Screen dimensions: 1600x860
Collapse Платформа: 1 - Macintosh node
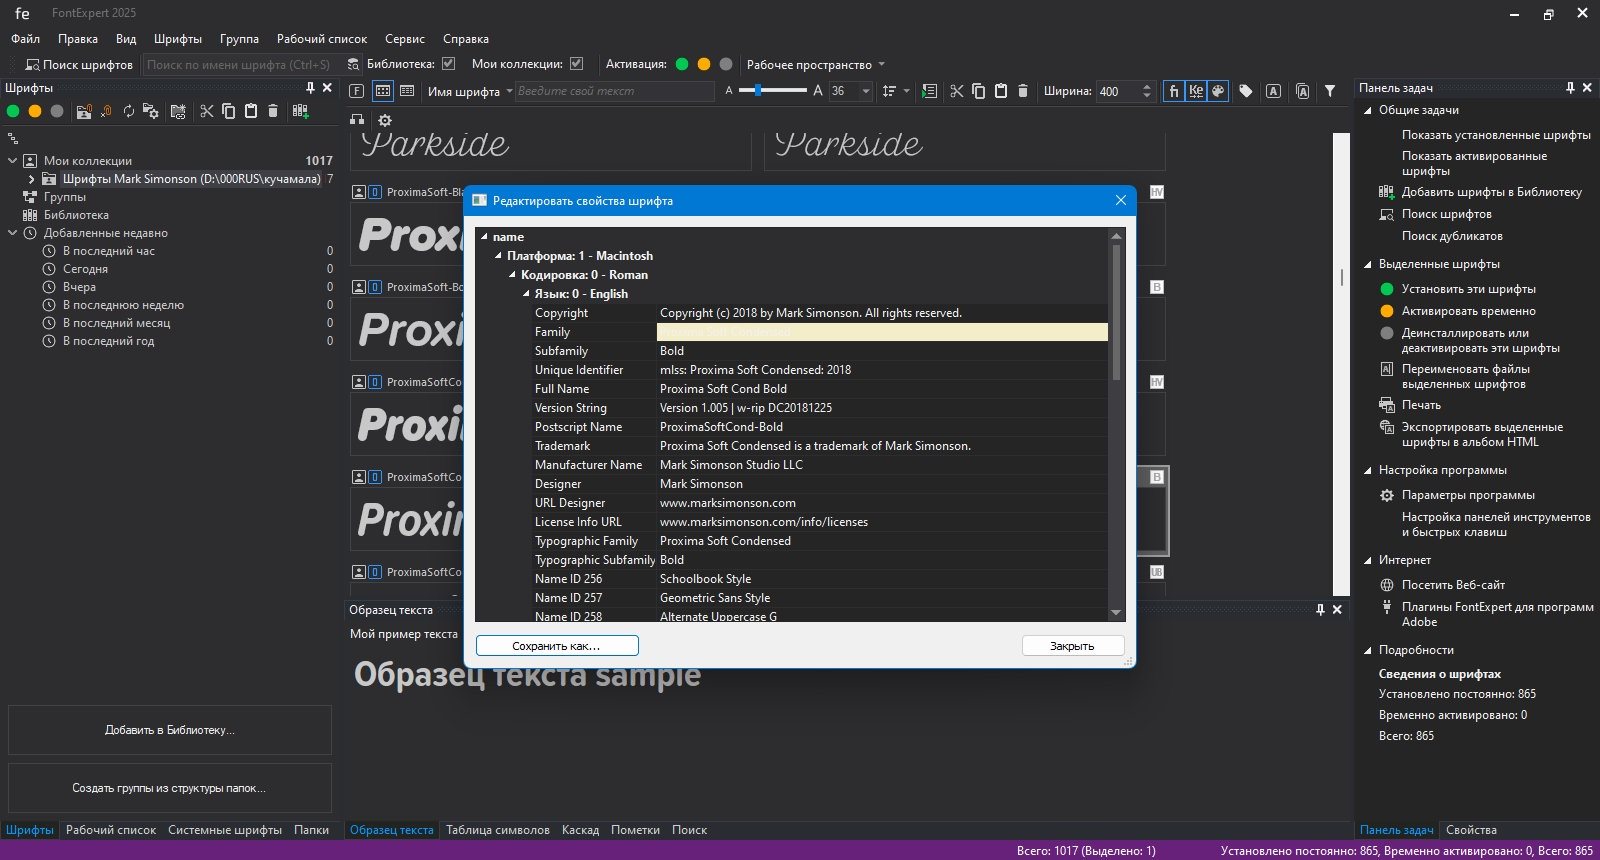point(499,256)
